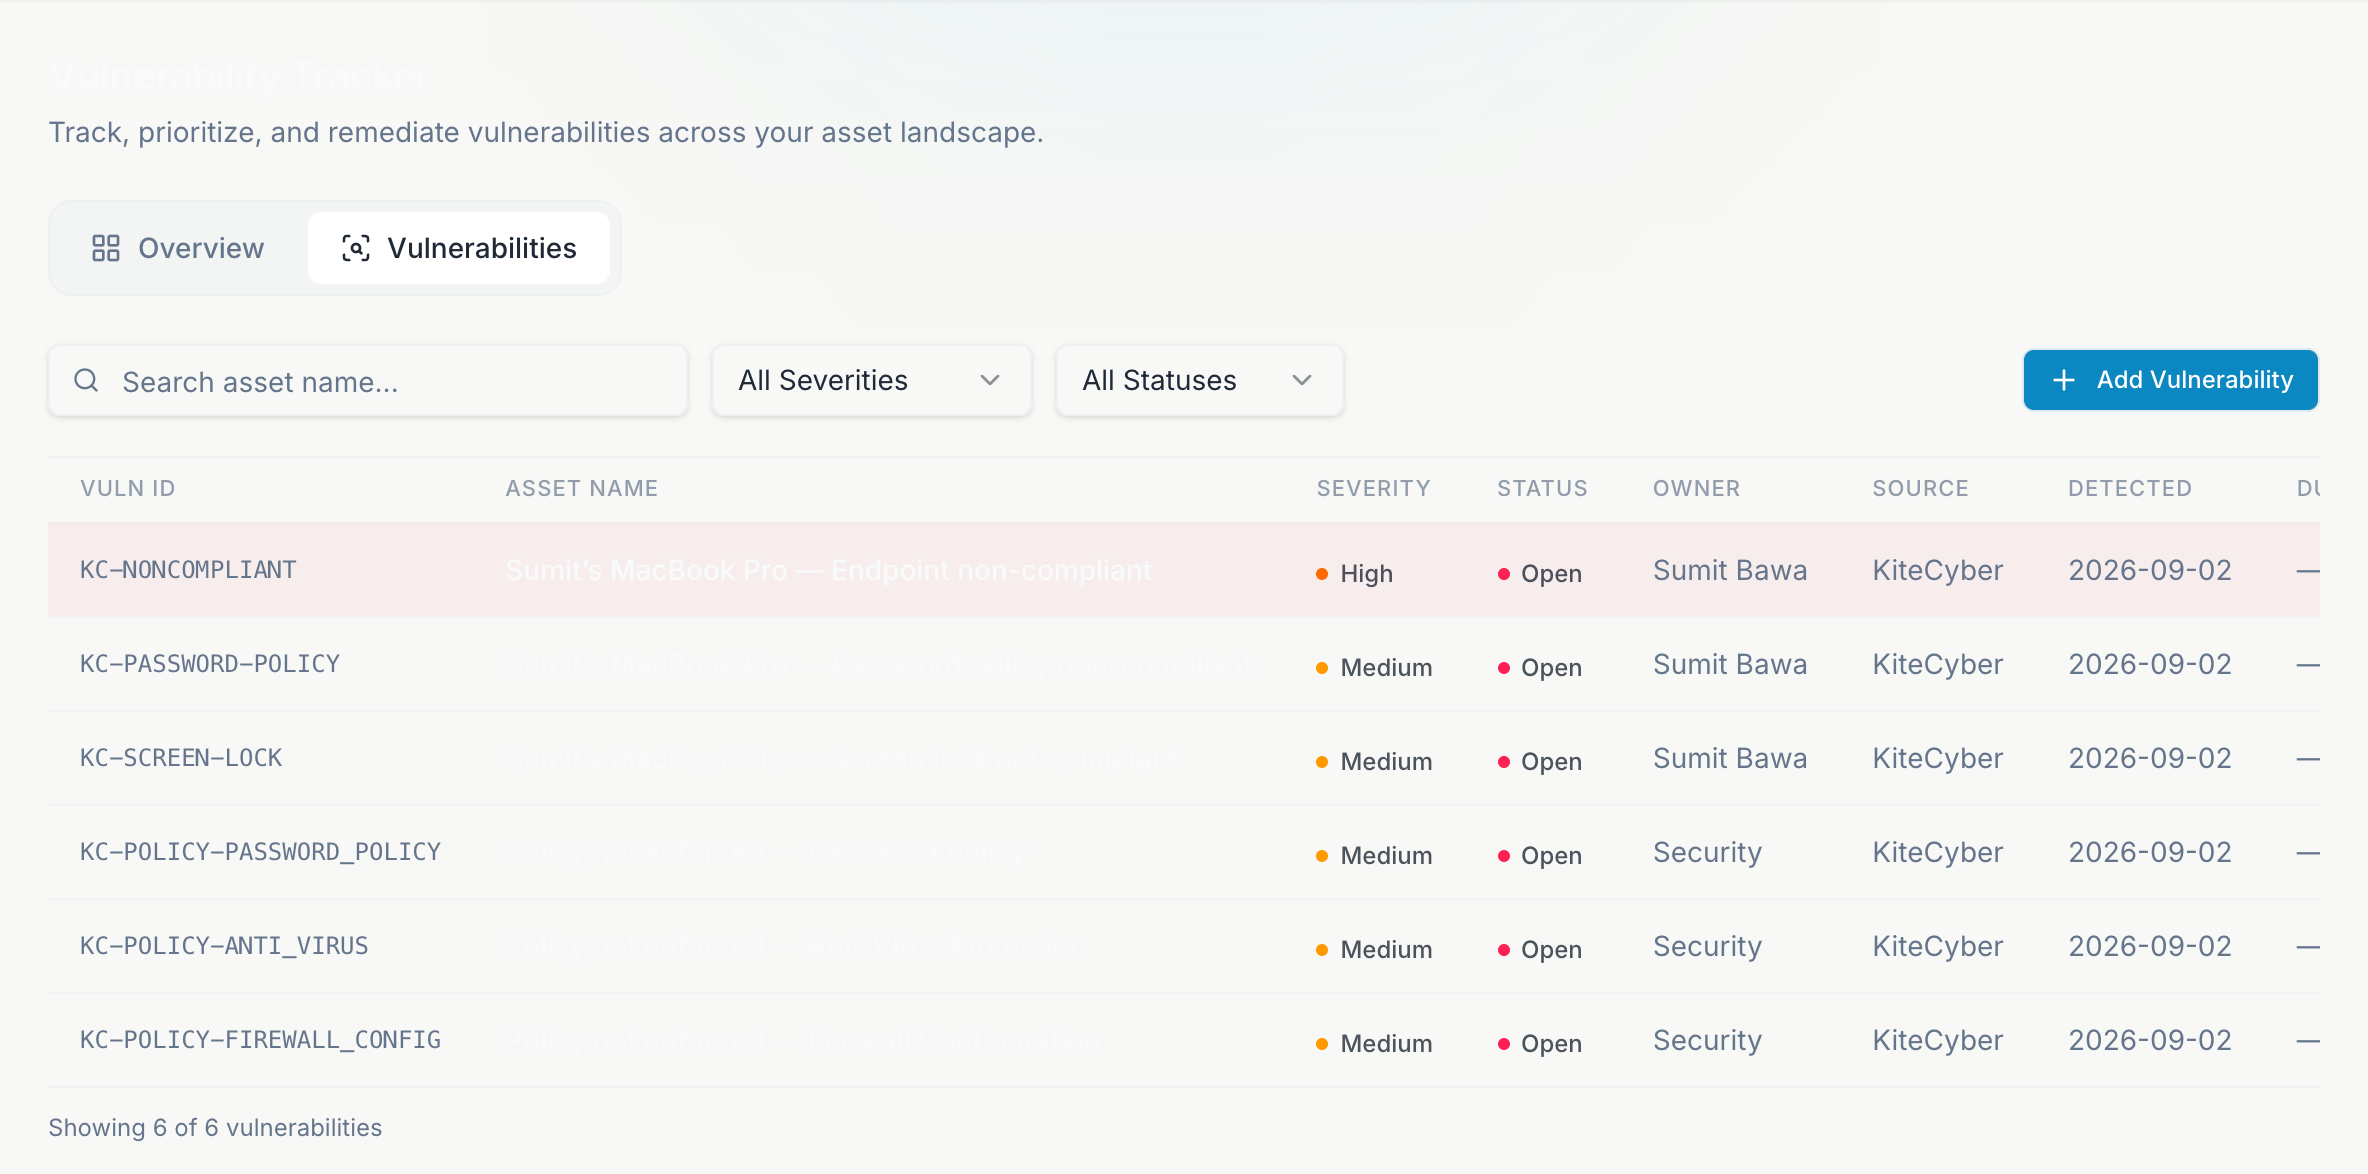
Task: Click the plus icon in Add Vulnerability
Action: pyautogui.click(x=2063, y=380)
